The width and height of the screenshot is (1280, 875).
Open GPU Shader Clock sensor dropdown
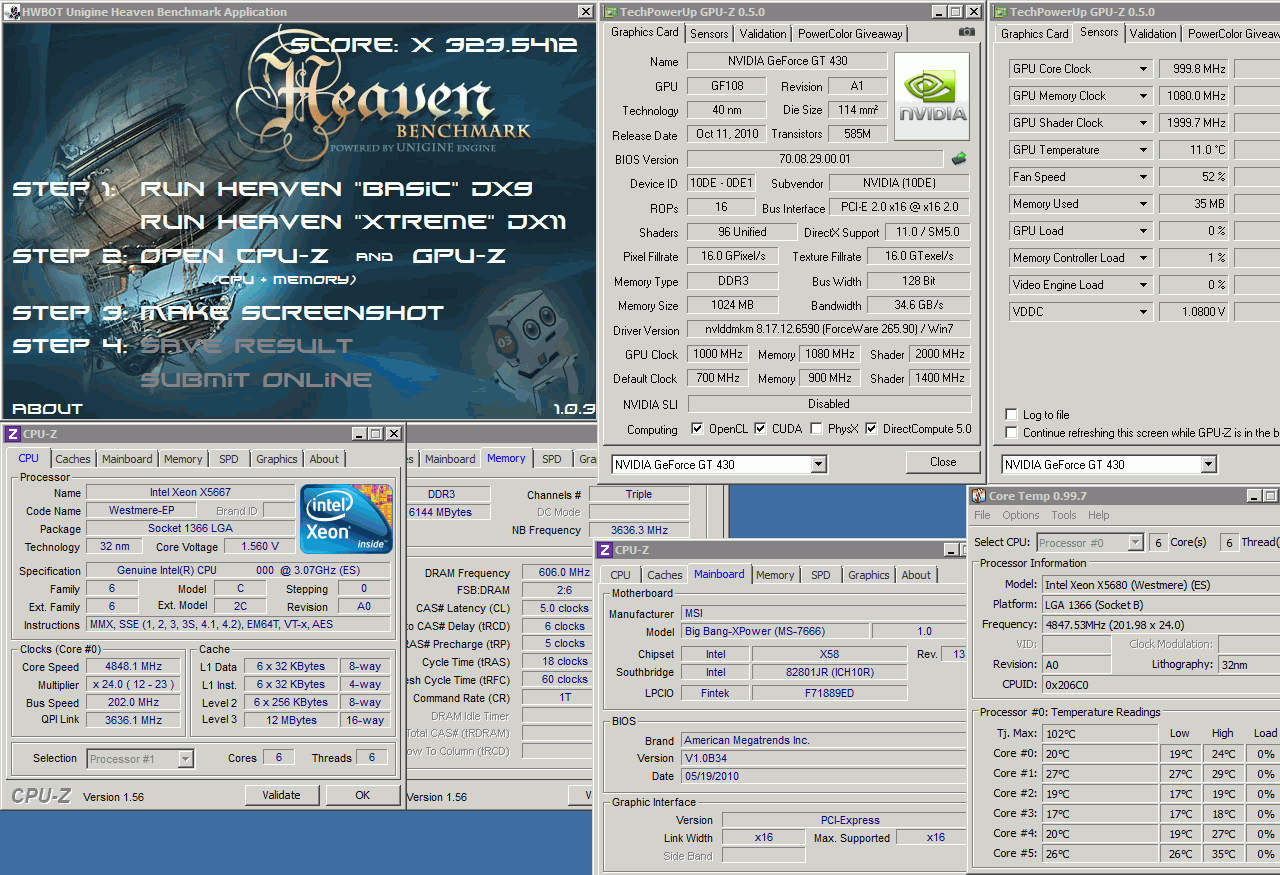point(1144,123)
